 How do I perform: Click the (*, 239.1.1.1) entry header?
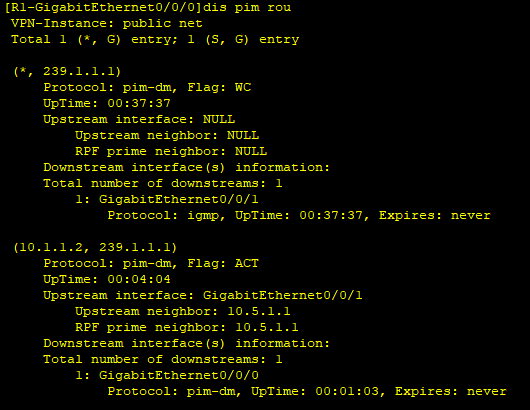67,71
